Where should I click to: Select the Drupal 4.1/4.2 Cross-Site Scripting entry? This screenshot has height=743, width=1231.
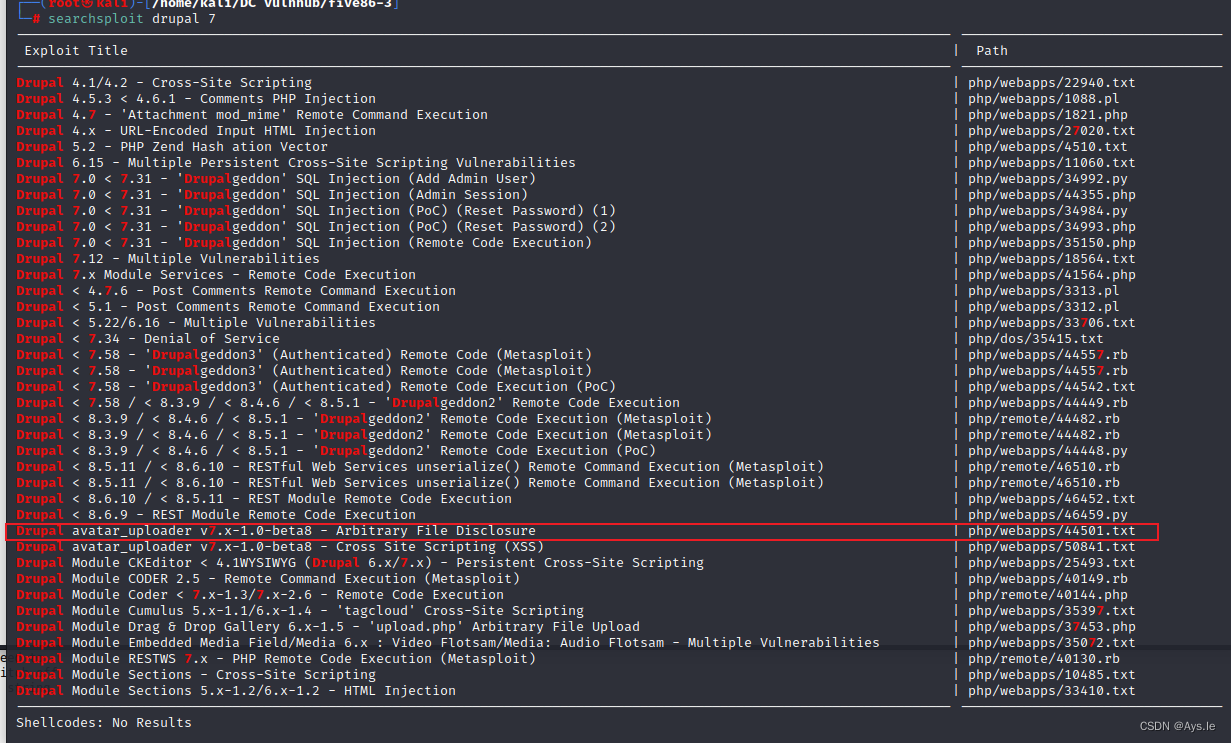click(x=164, y=83)
